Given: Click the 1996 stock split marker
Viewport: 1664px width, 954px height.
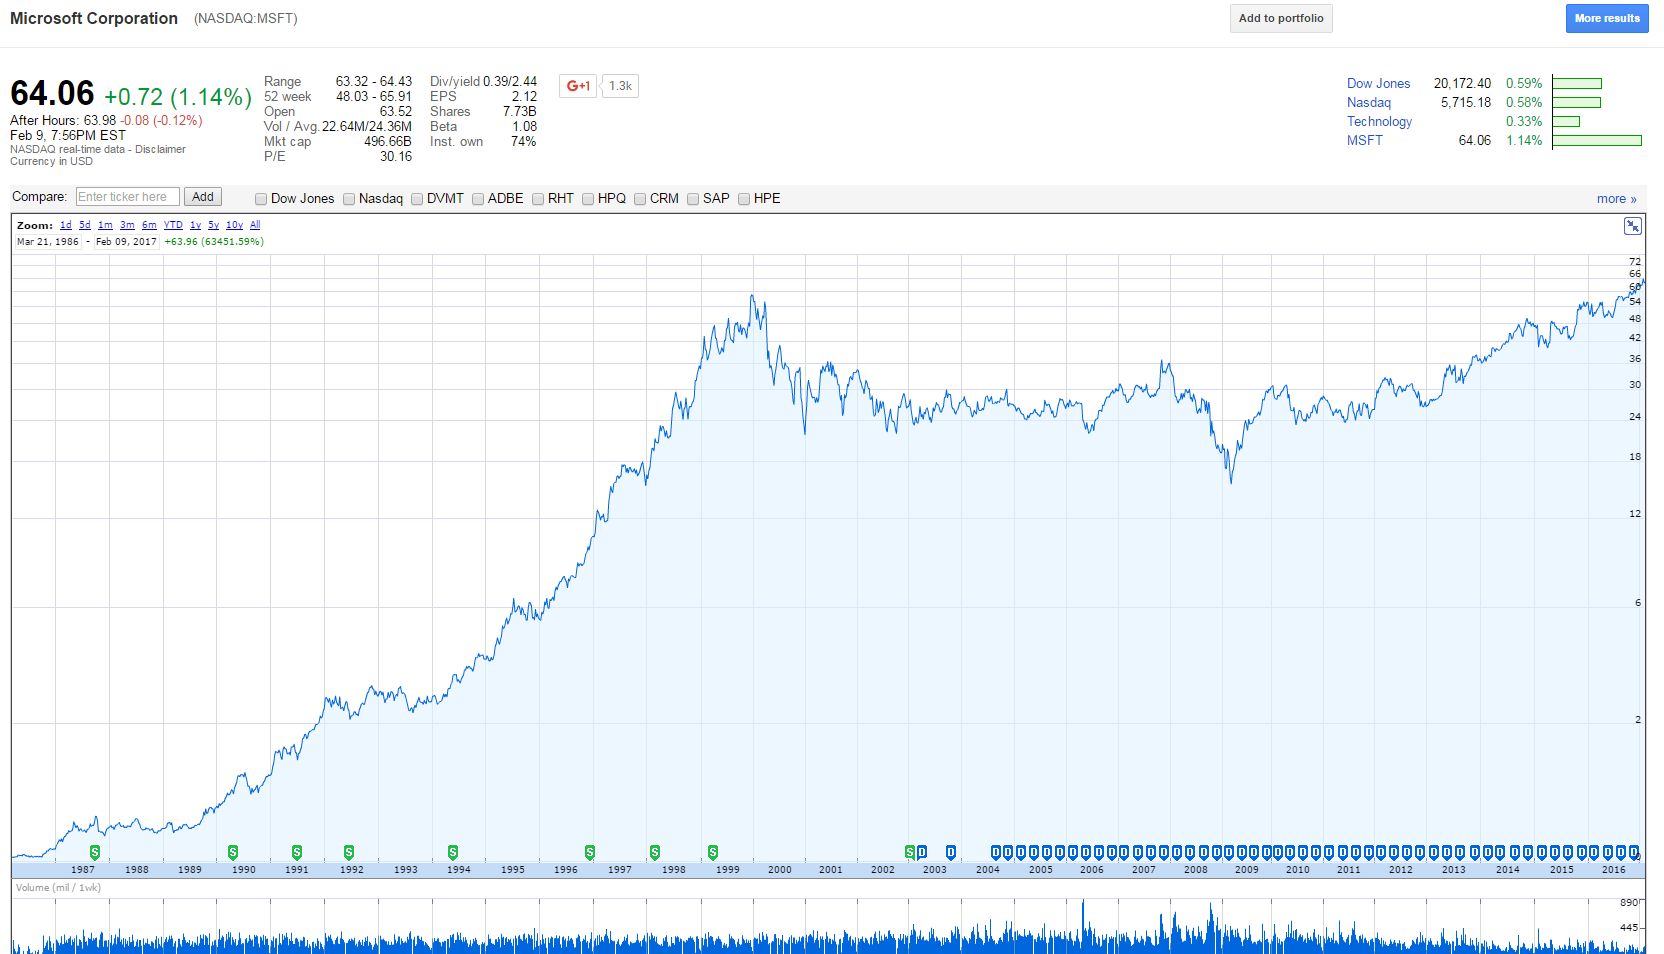Looking at the screenshot, I should [590, 852].
